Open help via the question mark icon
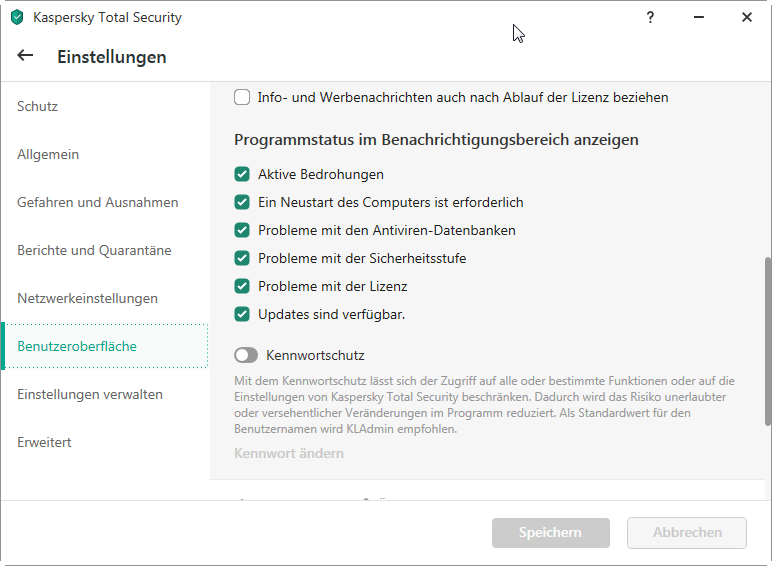The height and width of the screenshot is (566, 772). (x=650, y=18)
